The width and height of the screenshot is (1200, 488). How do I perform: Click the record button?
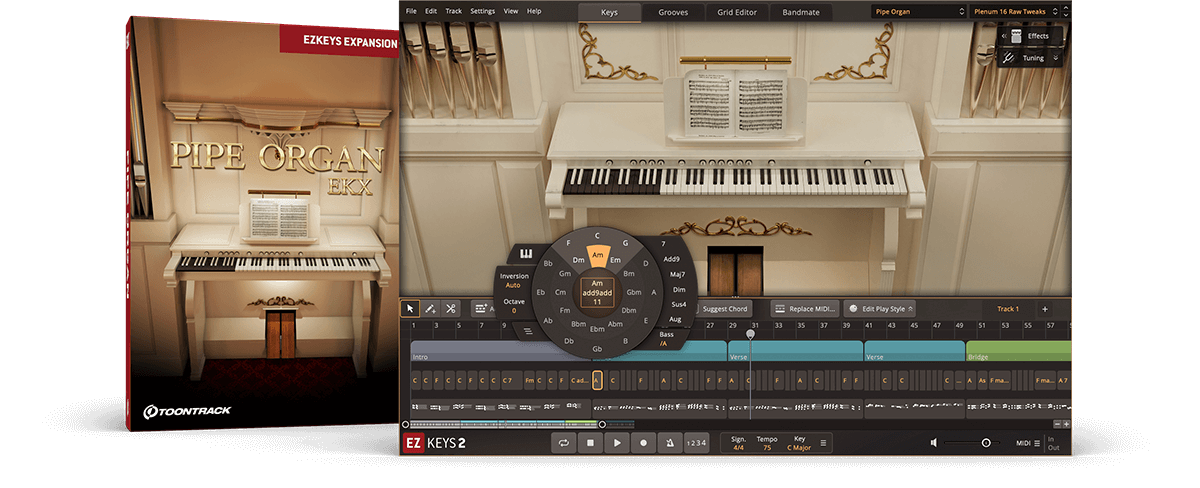click(x=643, y=443)
